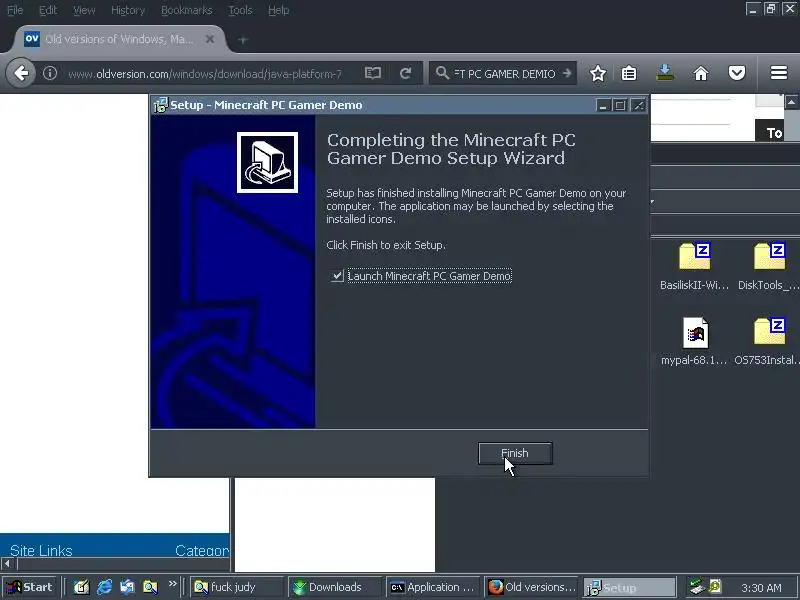Click the Setup window title bar icon
The width and height of the screenshot is (800, 600).
click(x=160, y=105)
